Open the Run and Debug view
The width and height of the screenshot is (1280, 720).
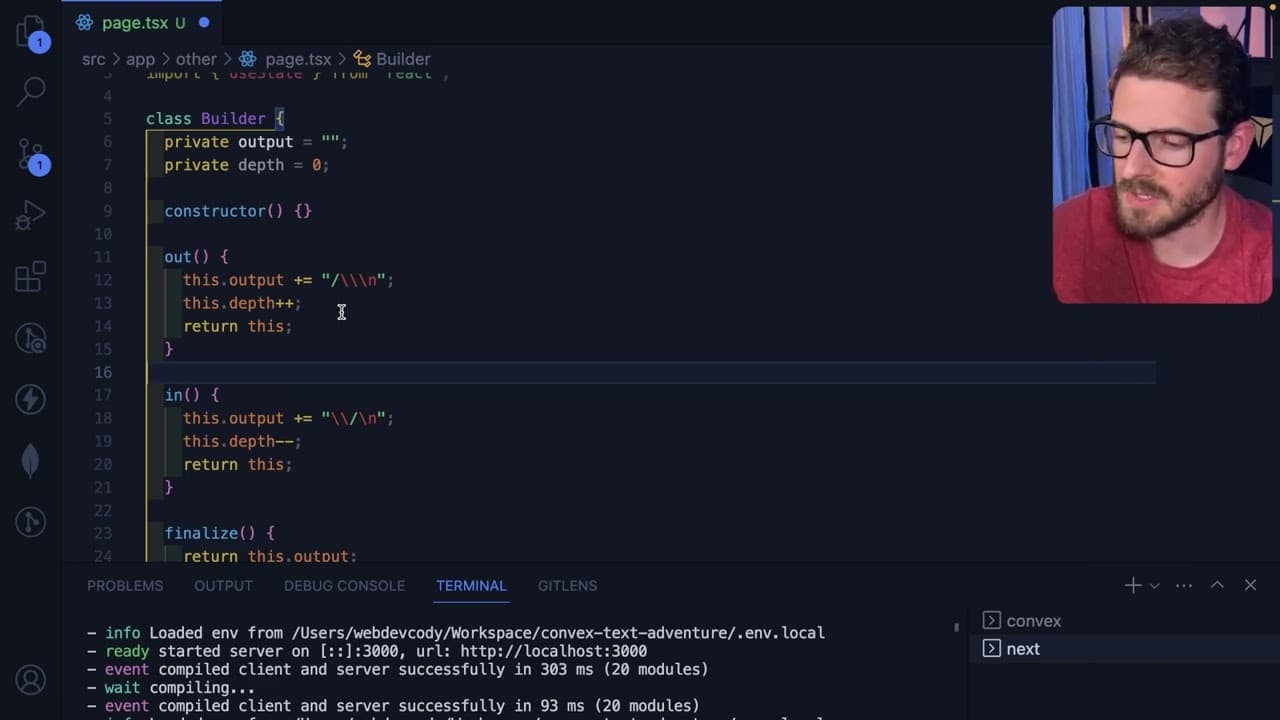pos(31,215)
